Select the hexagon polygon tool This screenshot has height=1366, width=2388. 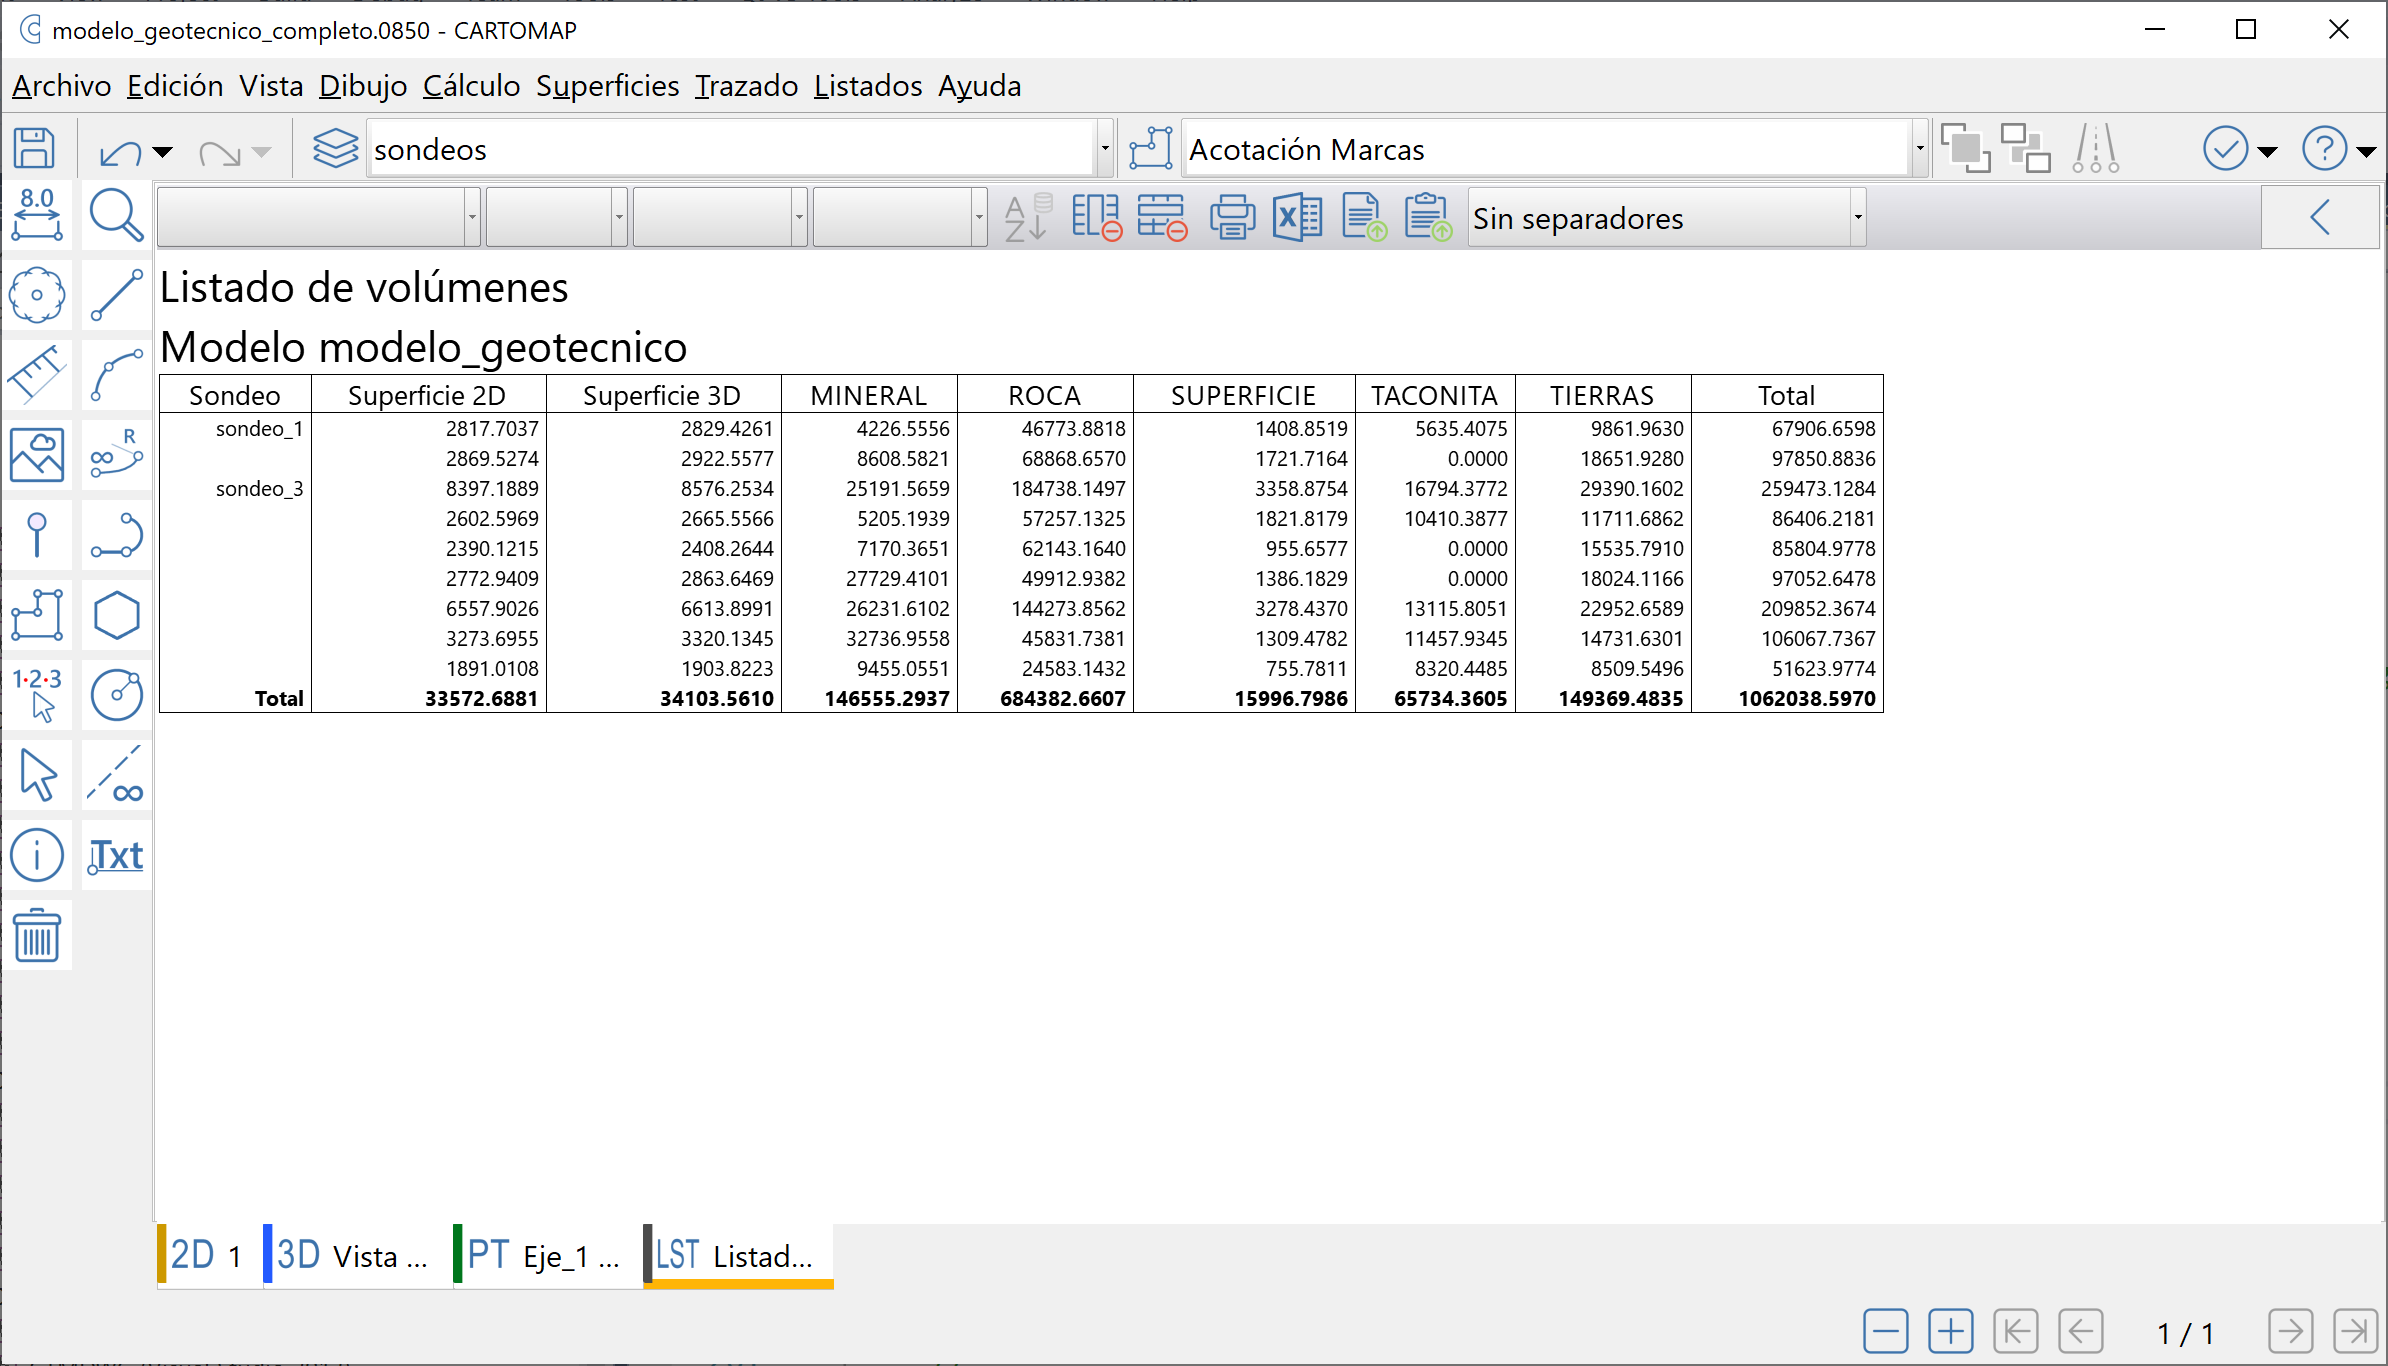tap(116, 615)
